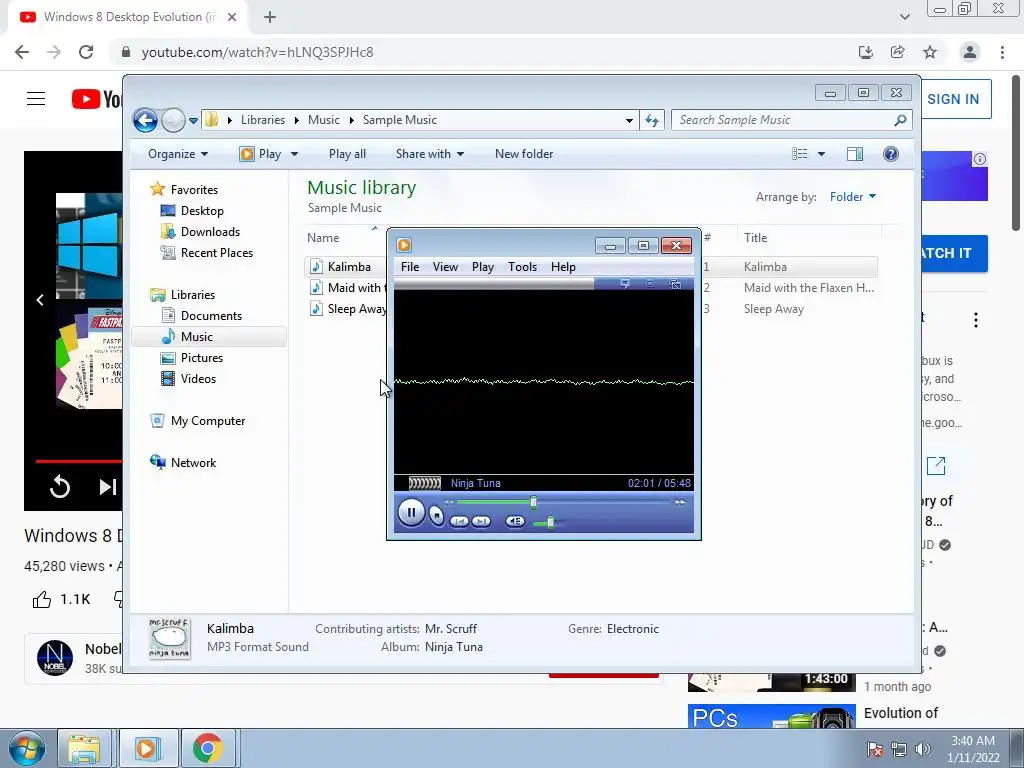This screenshot has height=768, width=1024.
Task: Select Documents library in navigation pane
Action: pyautogui.click(x=212, y=316)
